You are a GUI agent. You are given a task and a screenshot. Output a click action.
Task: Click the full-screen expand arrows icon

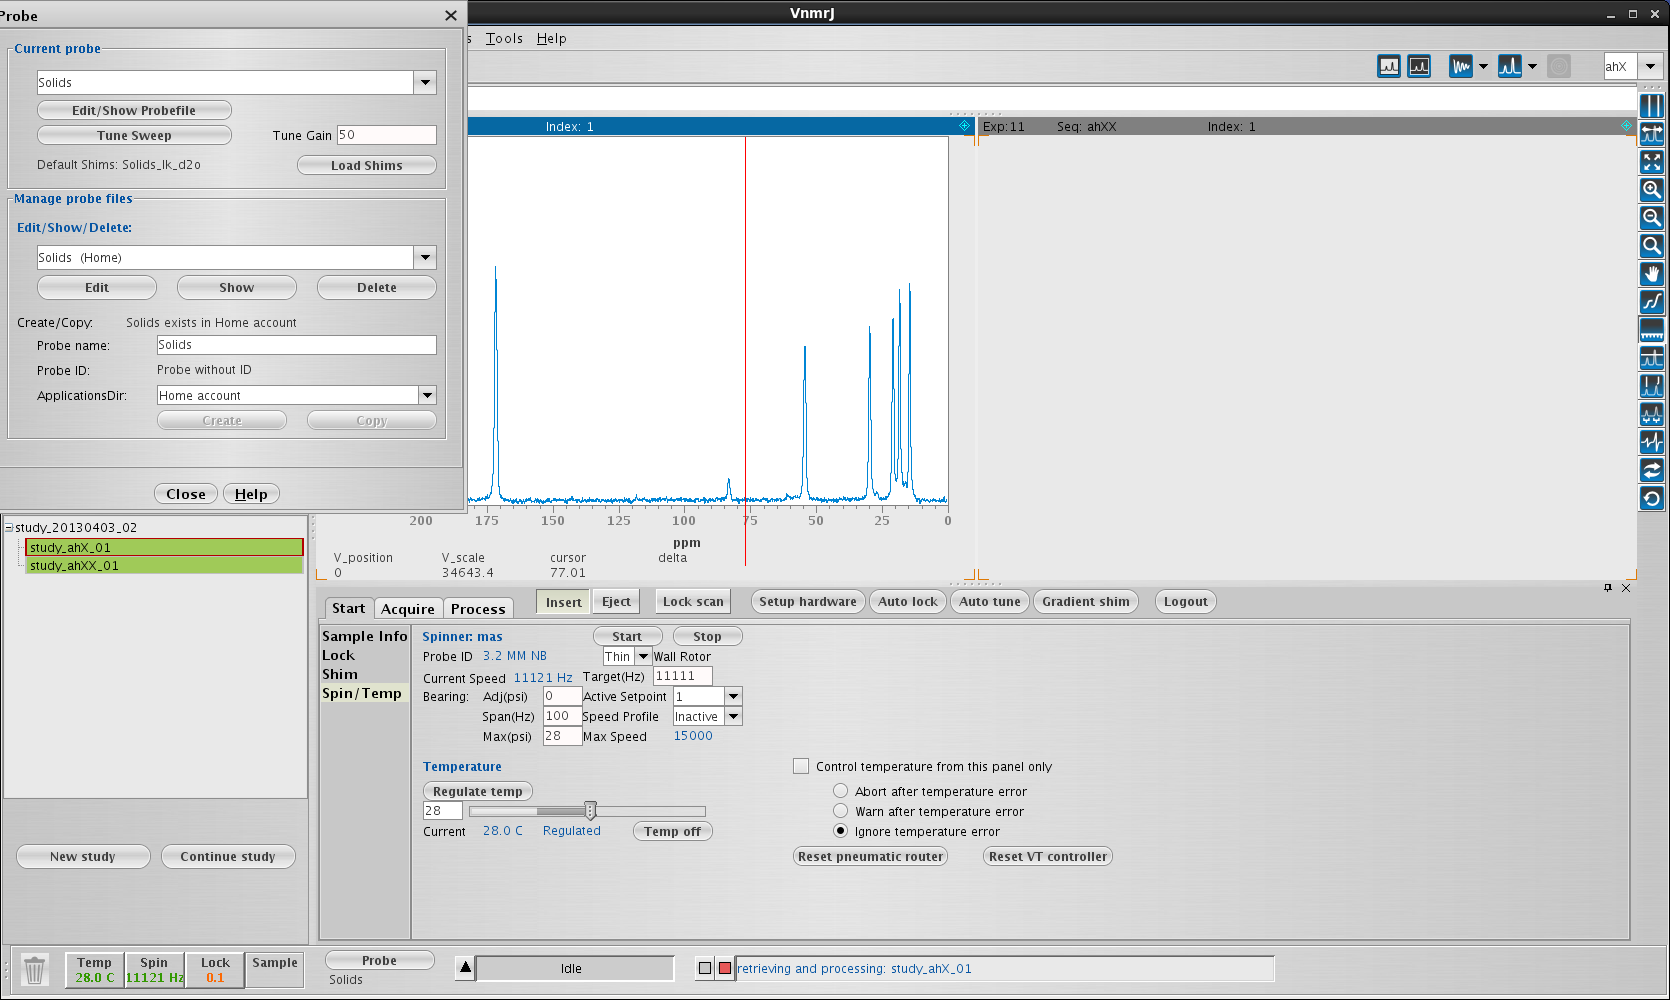[1651, 162]
